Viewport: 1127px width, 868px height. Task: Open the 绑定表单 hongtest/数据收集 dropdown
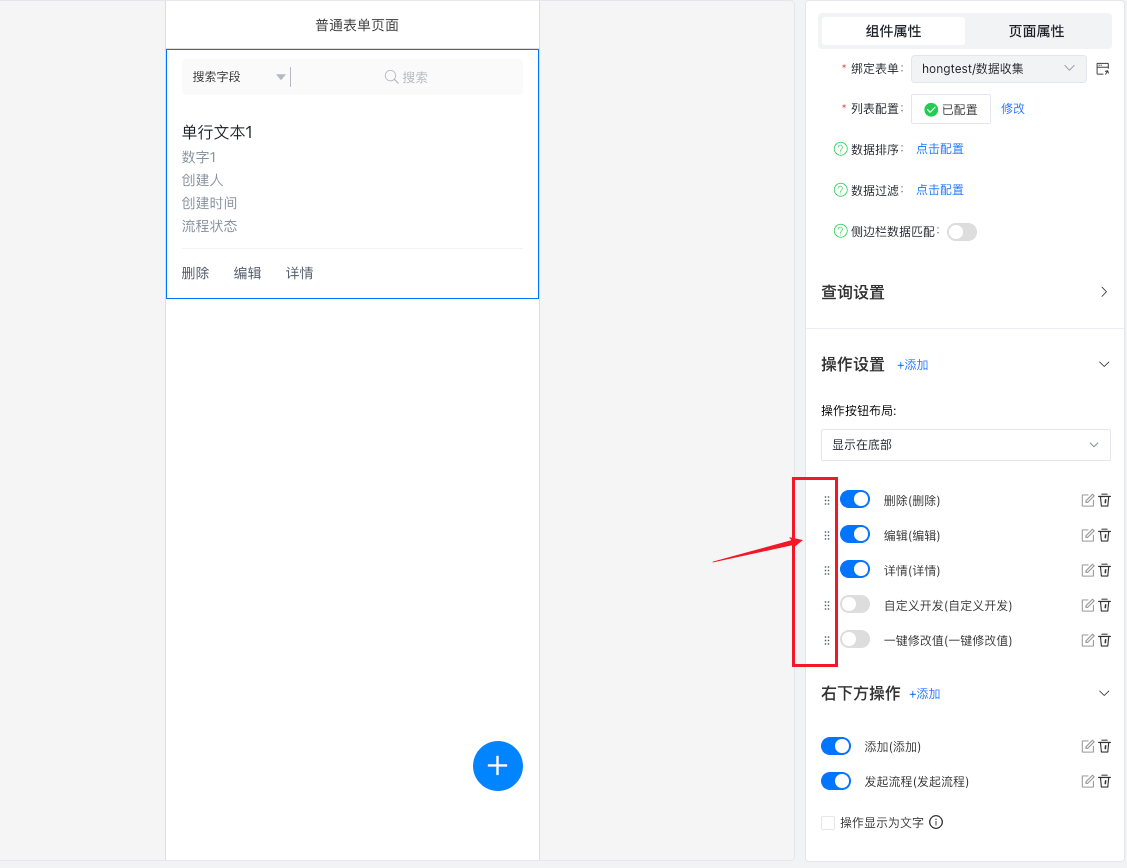pos(998,69)
